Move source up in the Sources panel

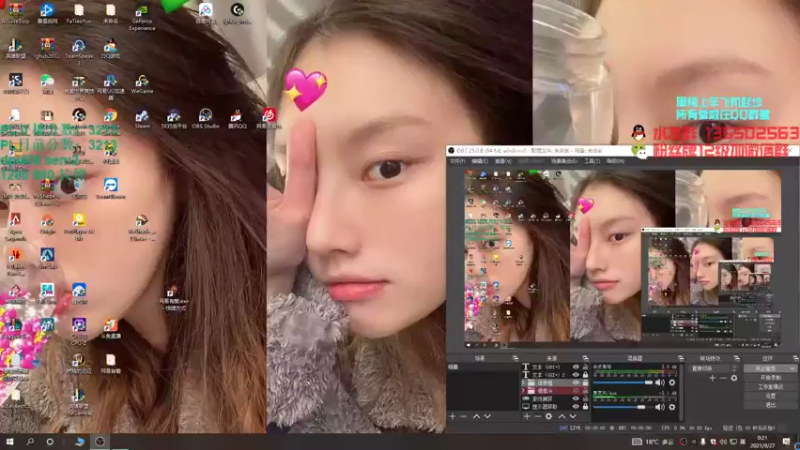(x=562, y=416)
